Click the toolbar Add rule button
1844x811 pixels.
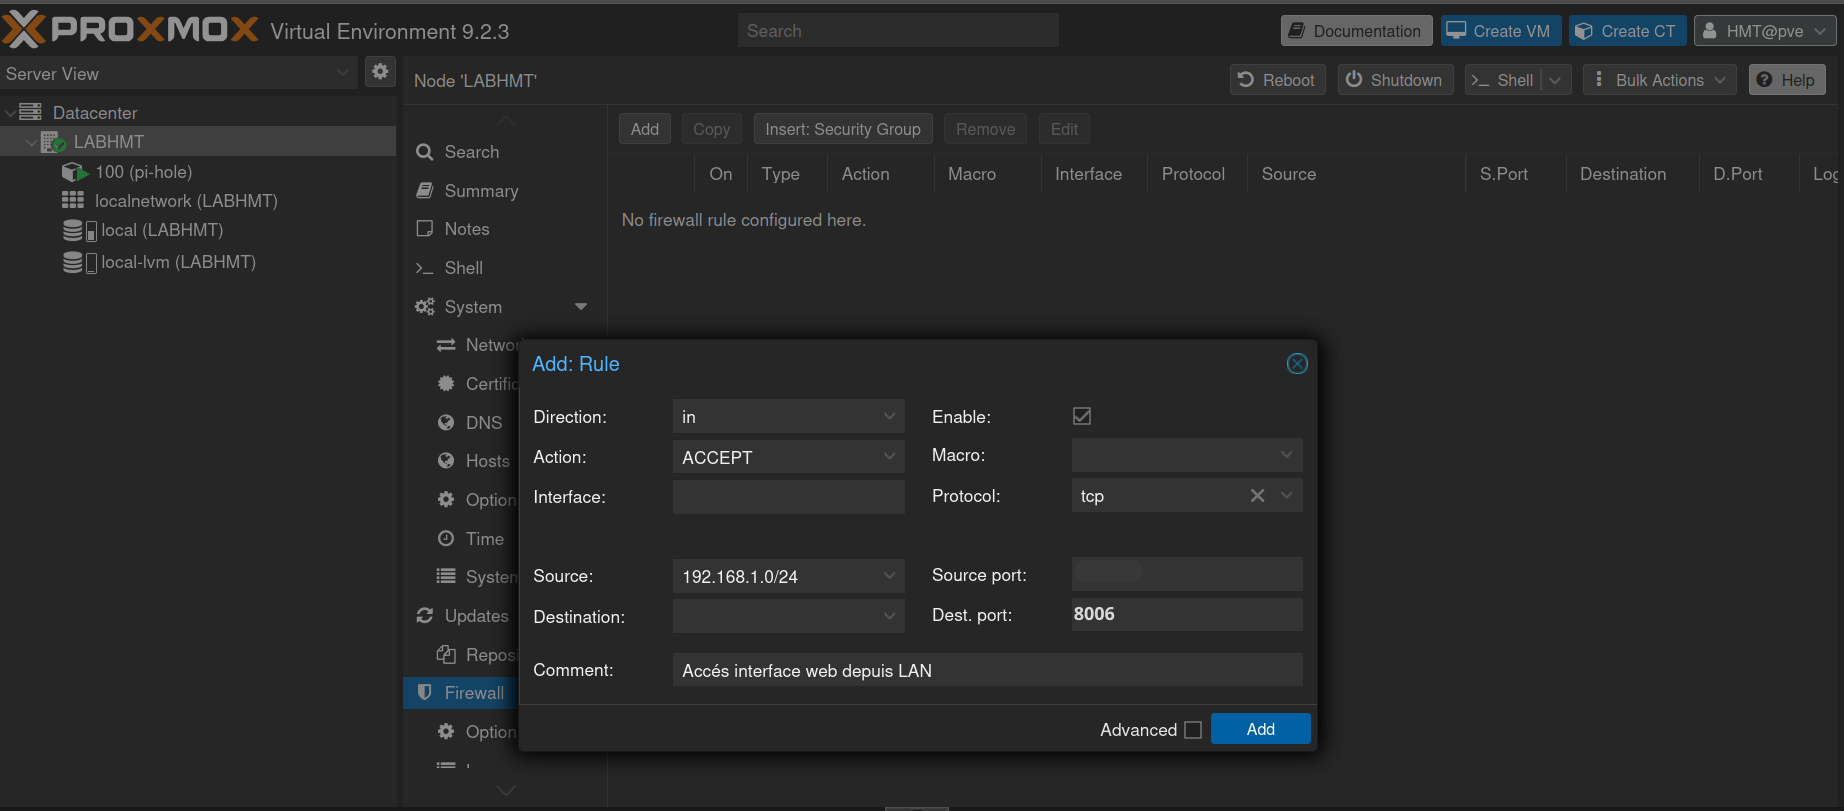(x=644, y=129)
